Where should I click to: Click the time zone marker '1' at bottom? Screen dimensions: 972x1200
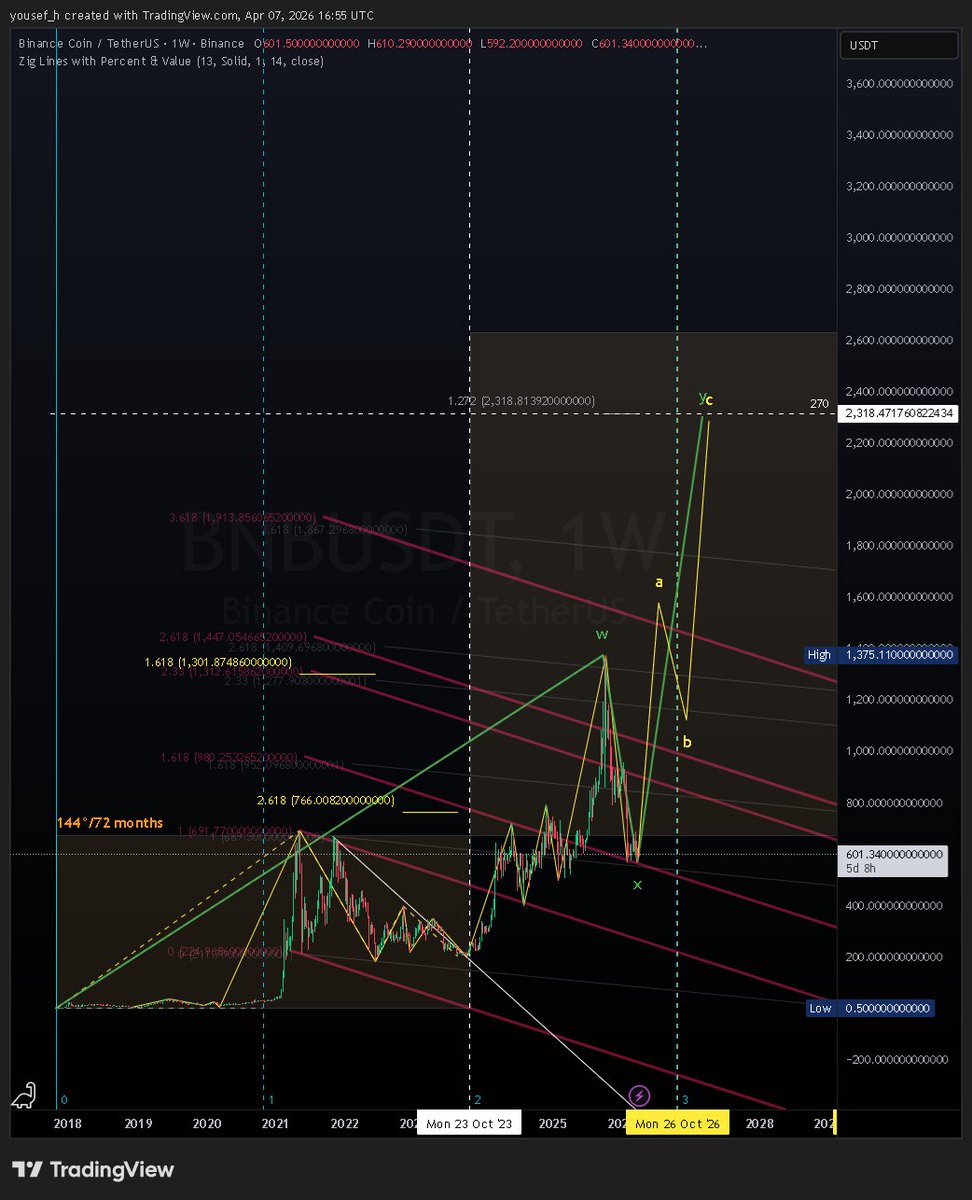click(x=270, y=1099)
